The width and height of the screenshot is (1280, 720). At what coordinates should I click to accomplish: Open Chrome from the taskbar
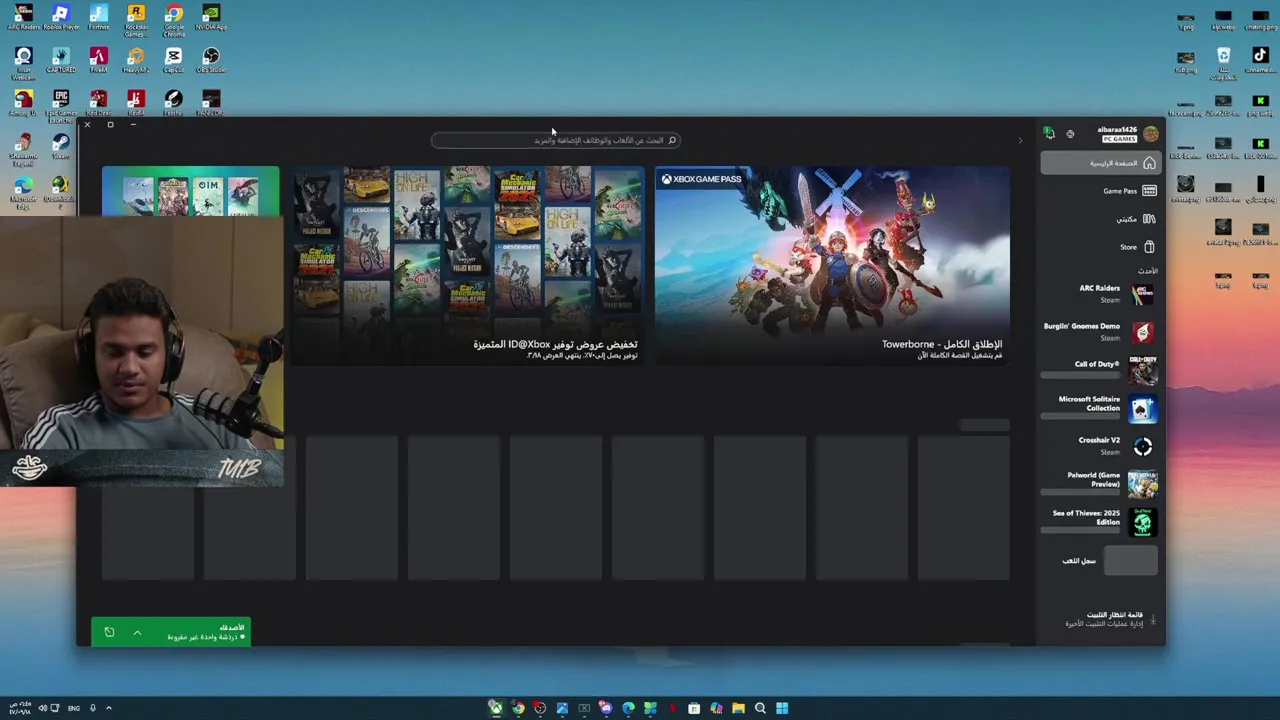point(518,708)
